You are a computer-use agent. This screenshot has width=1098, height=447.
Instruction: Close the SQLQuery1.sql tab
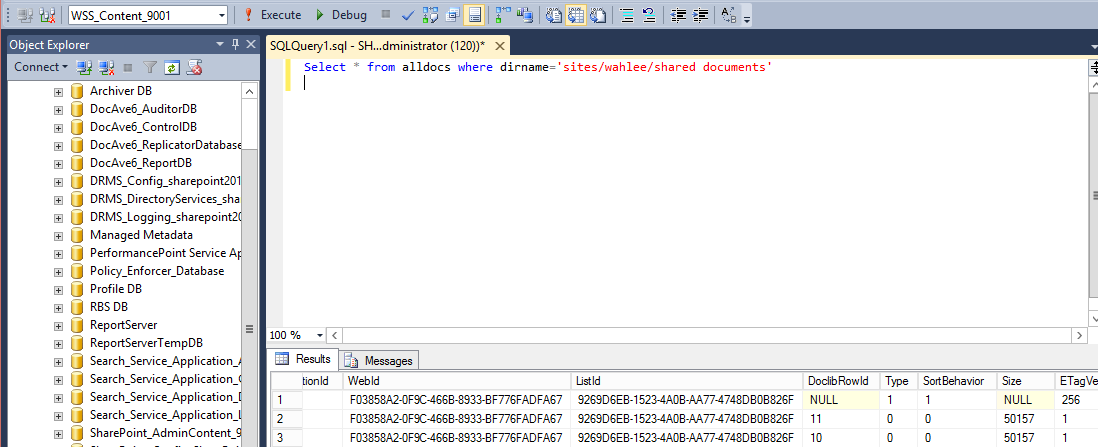500,46
